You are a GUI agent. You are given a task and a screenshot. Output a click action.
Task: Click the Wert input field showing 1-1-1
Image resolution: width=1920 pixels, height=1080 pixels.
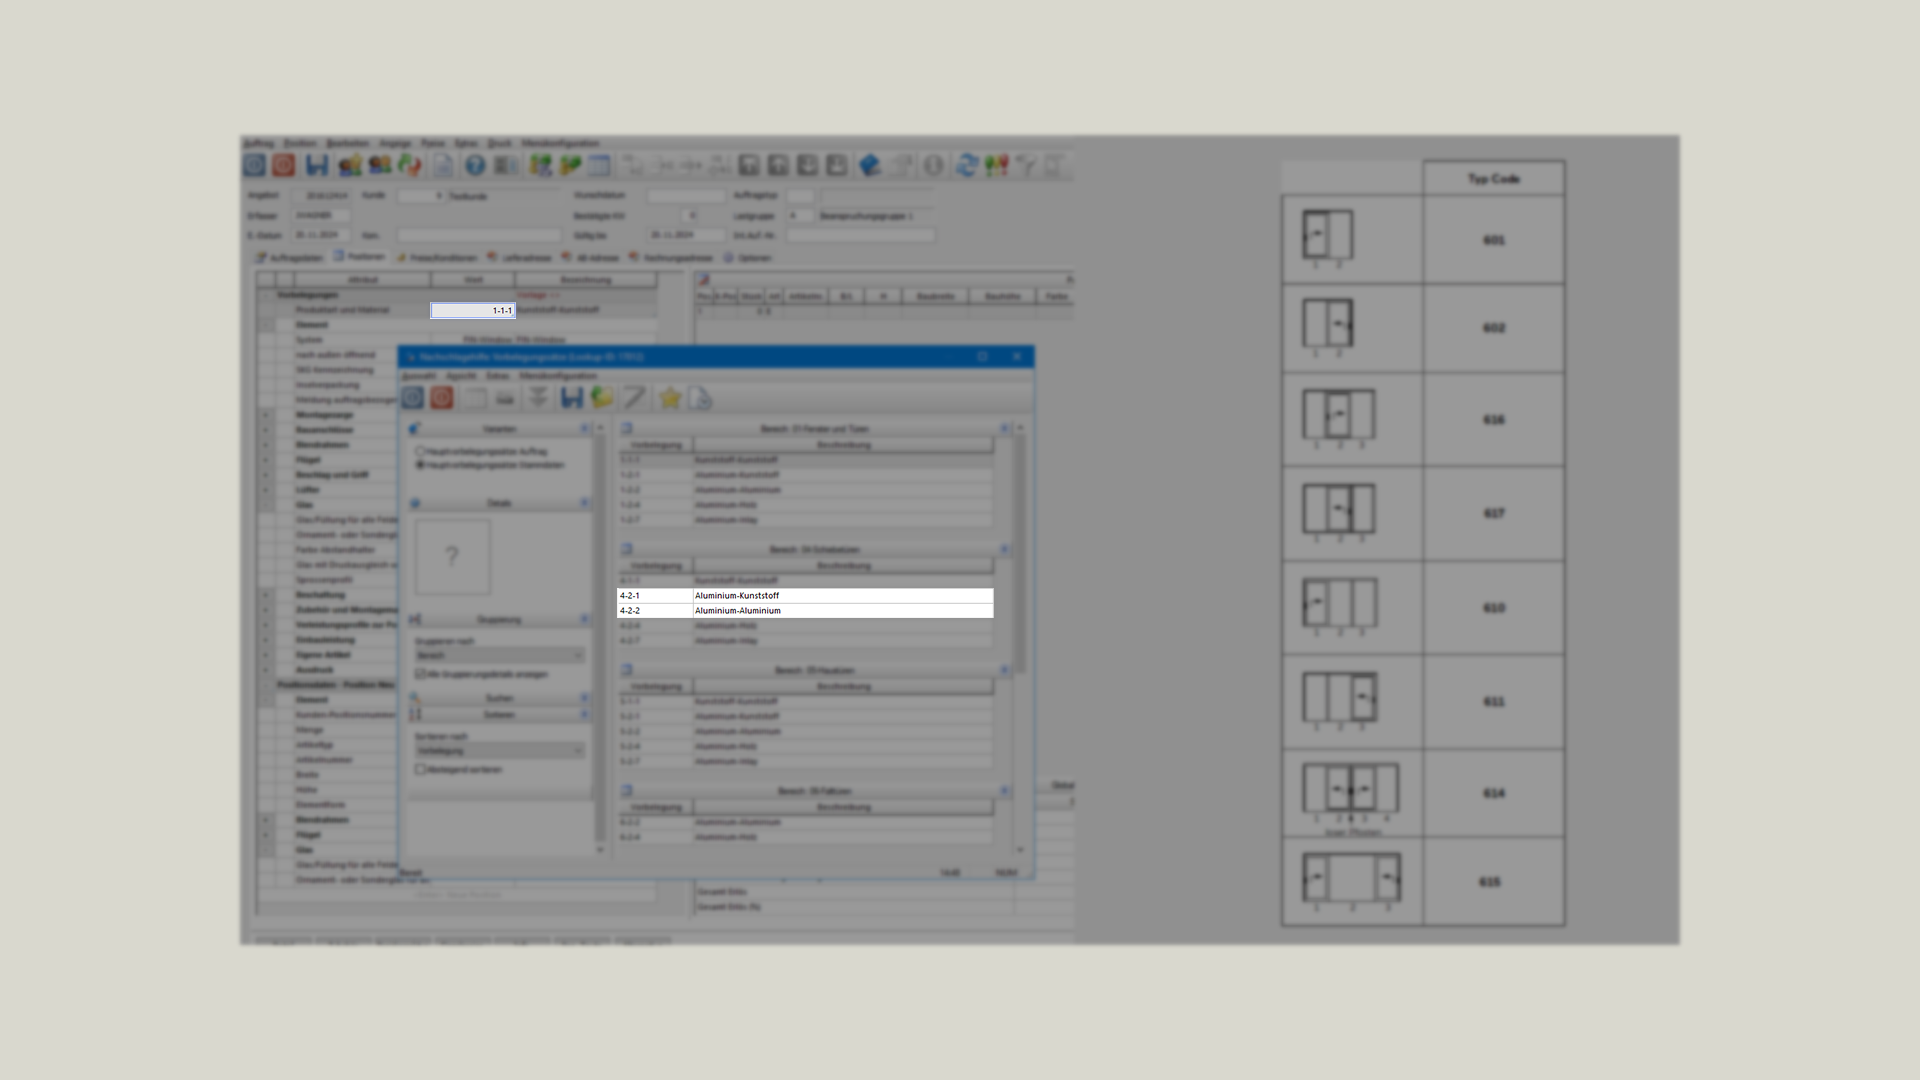point(473,311)
